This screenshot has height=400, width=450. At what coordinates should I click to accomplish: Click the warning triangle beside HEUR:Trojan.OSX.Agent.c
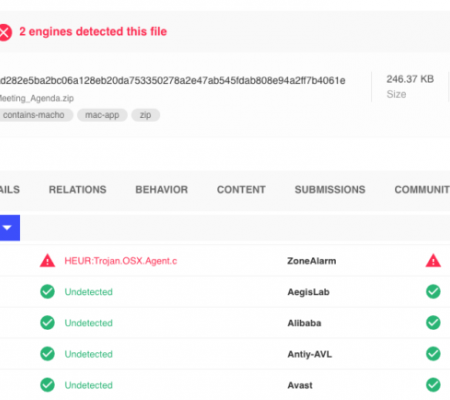pyautogui.click(x=47, y=261)
